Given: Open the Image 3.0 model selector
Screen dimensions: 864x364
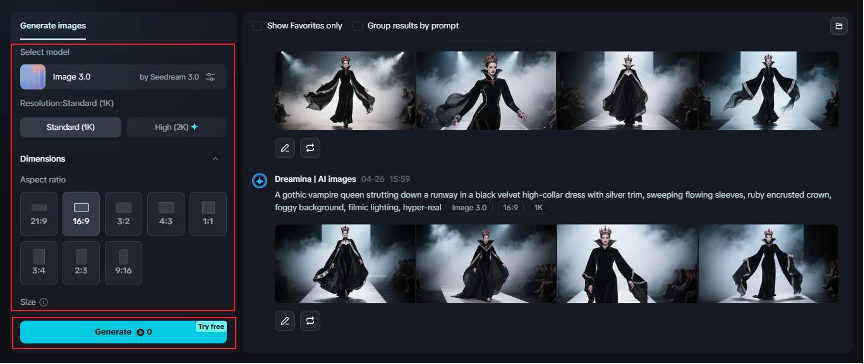Looking at the screenshot, I should click(x=123, y=77).
